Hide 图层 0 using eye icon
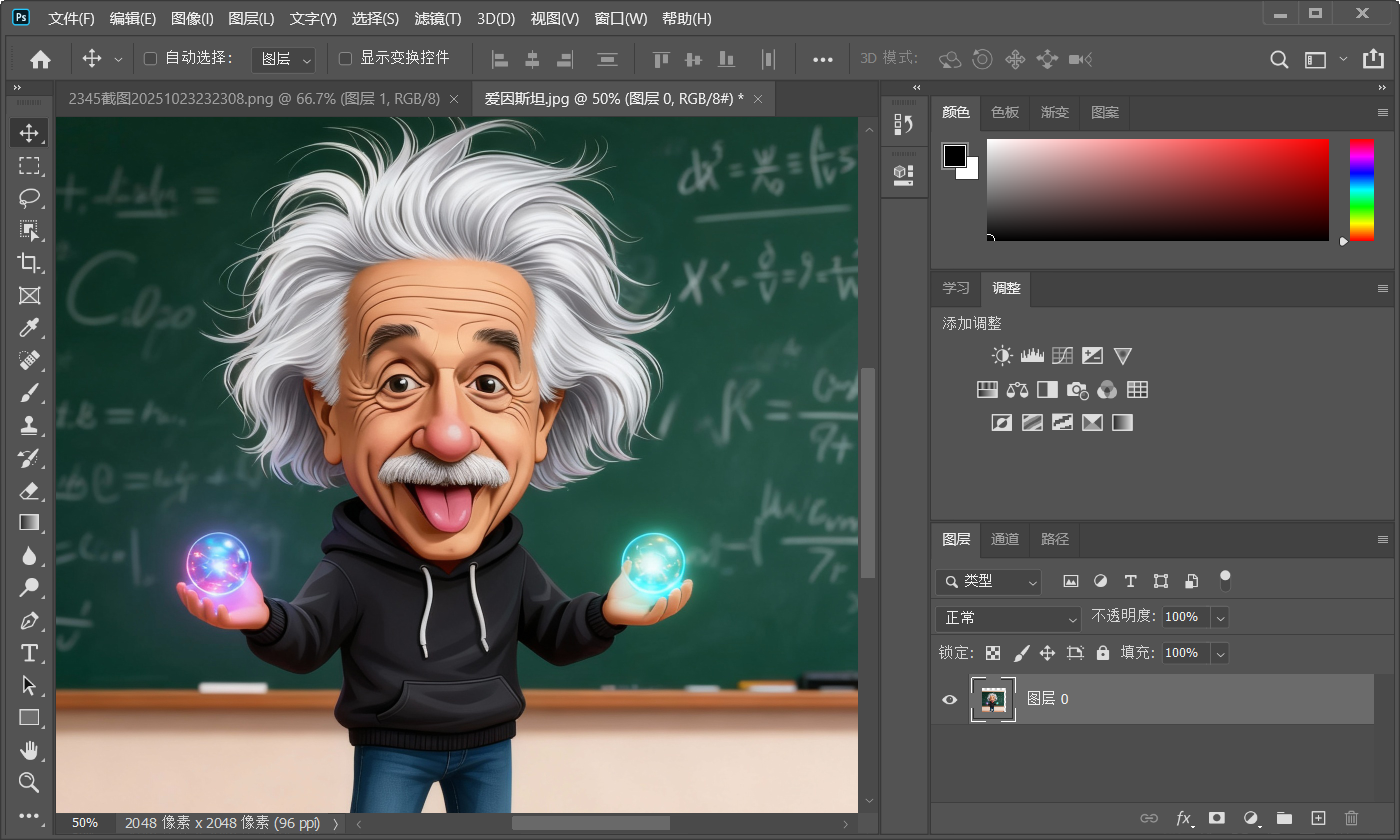1400x840 pixels. 950,699
